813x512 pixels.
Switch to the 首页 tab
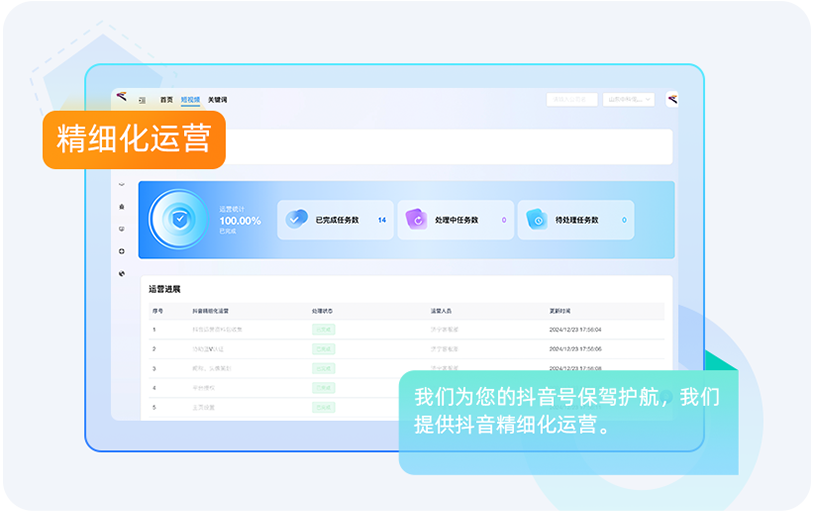[166, 100]
